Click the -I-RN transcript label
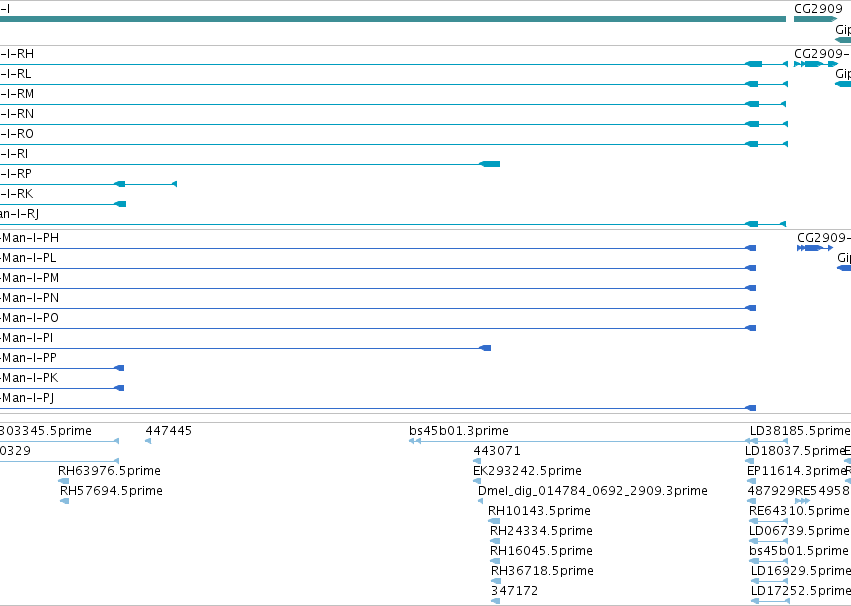Viewport: 851px width, 606px height. (x=17, y=114)
